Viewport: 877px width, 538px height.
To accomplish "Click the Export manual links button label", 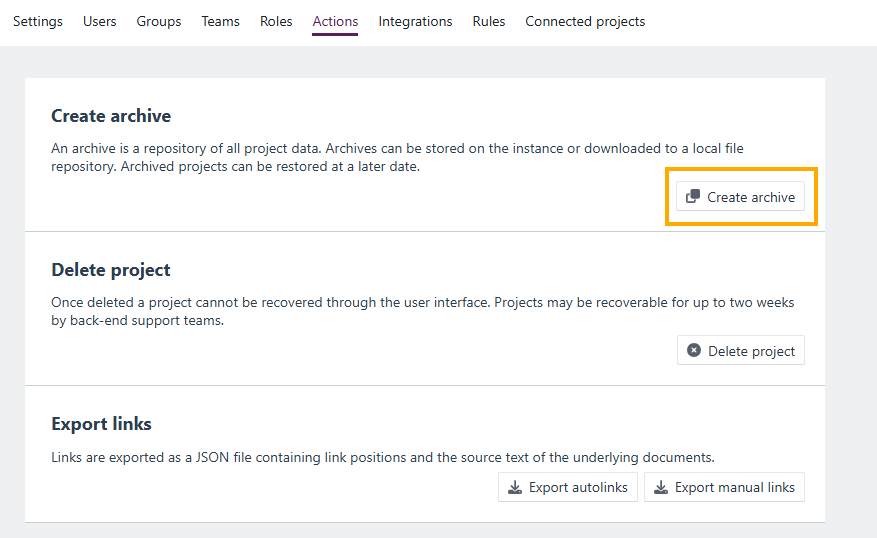I will tap(734, 488).
